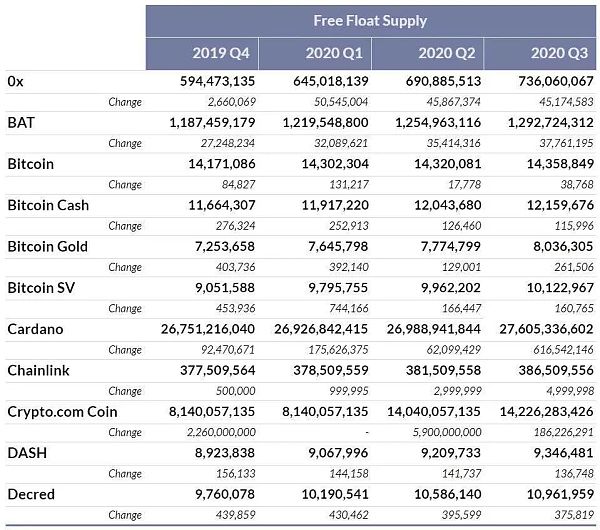The height and width of the screenshot is (530, 600).
Task: Click the Free Float Supply header
Action: (x=370, y=20)
